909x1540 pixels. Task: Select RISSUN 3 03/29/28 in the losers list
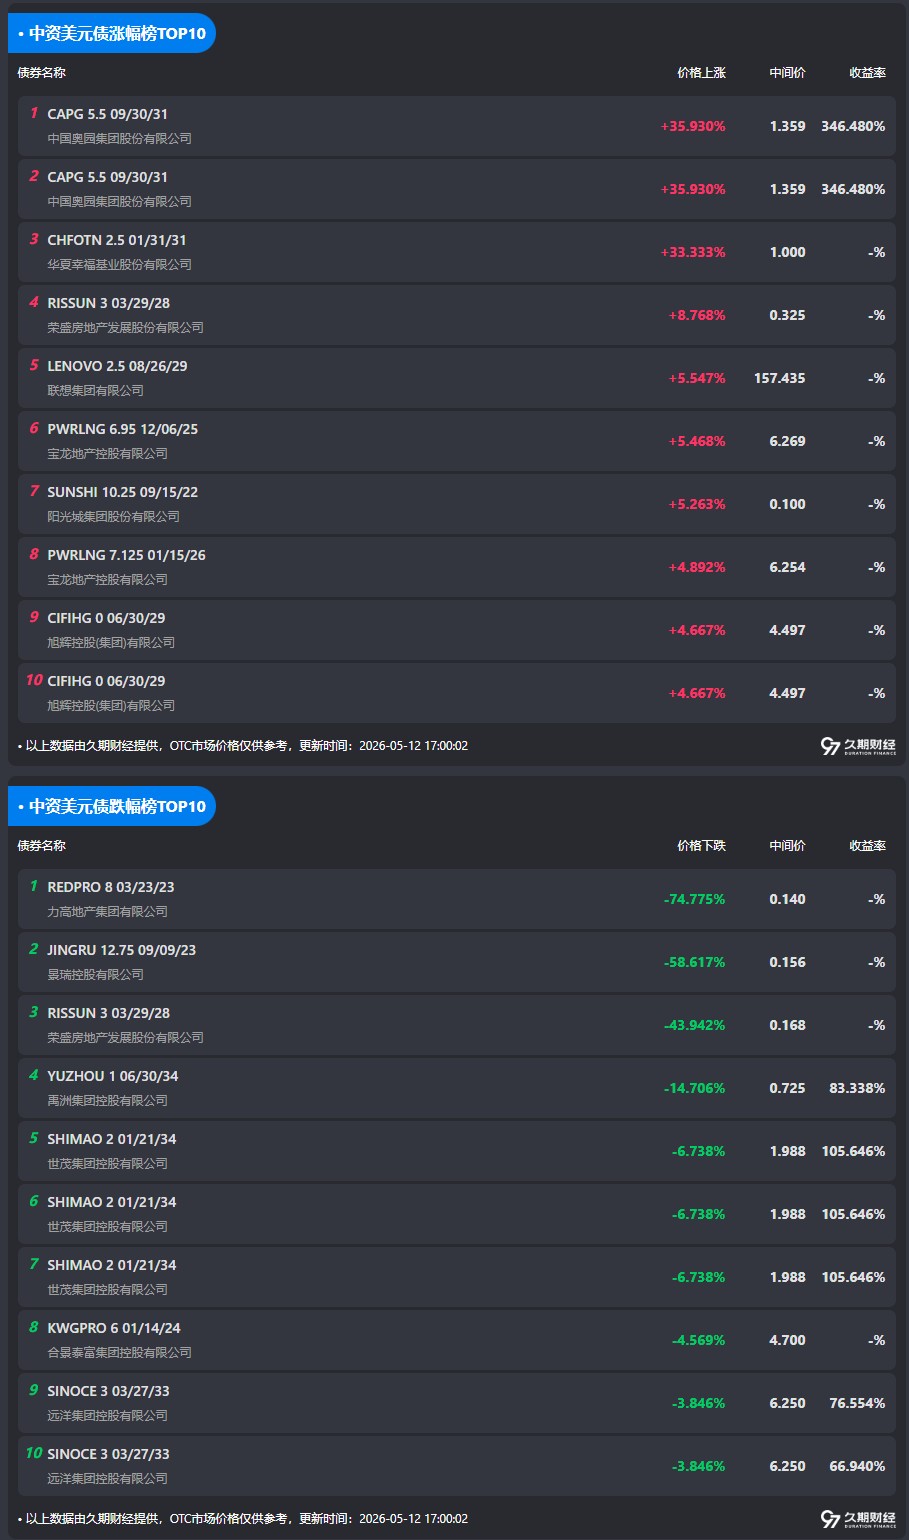(x=108, y=1013)
